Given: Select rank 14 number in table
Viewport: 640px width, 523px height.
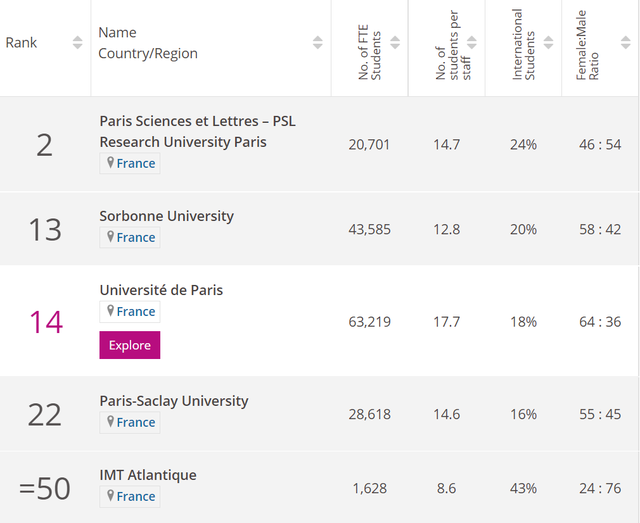Looking at the screenshot, I should (x=45, y=322).
